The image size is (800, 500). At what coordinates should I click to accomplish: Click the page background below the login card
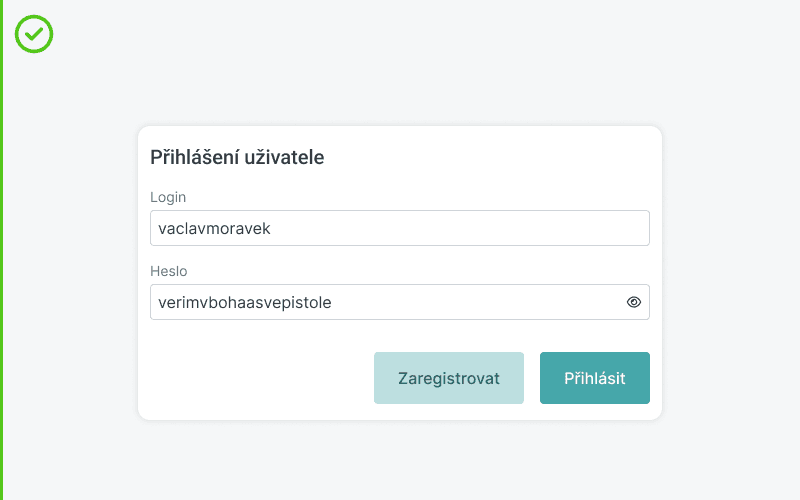click(x=400, y=460)
